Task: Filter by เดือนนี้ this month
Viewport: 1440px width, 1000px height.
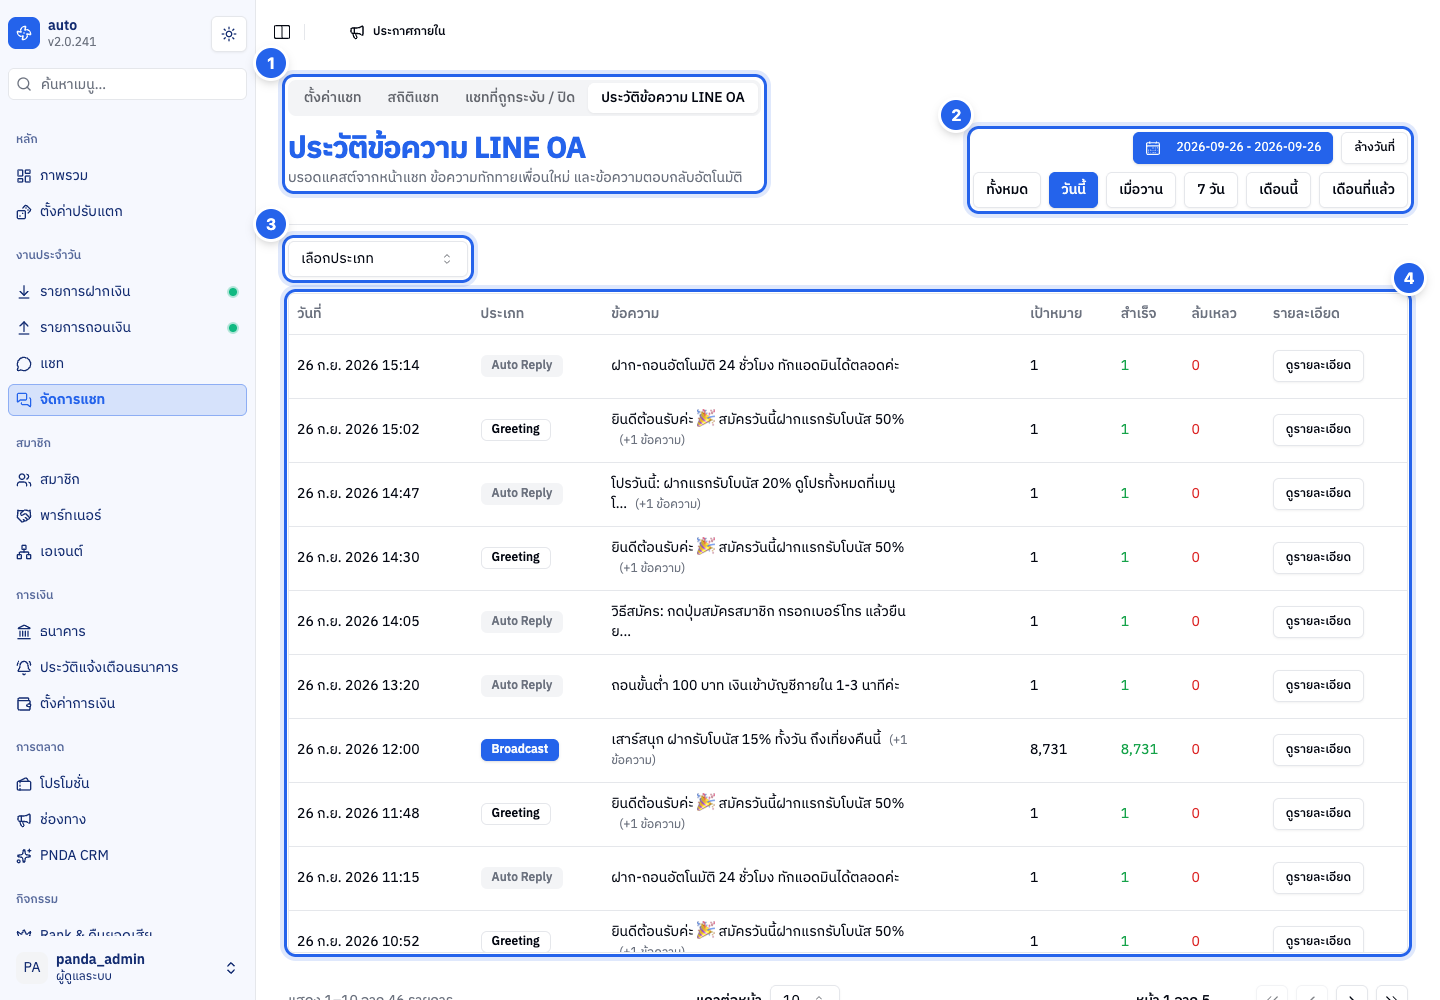Action: coord(1279,190)
